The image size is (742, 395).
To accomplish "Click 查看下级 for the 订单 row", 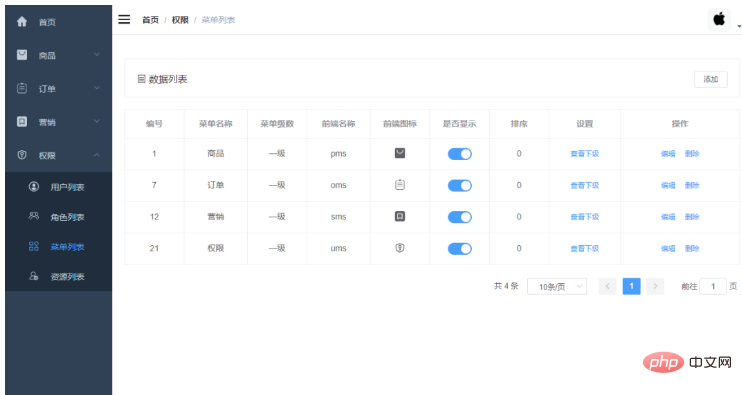I will point(584,185).
